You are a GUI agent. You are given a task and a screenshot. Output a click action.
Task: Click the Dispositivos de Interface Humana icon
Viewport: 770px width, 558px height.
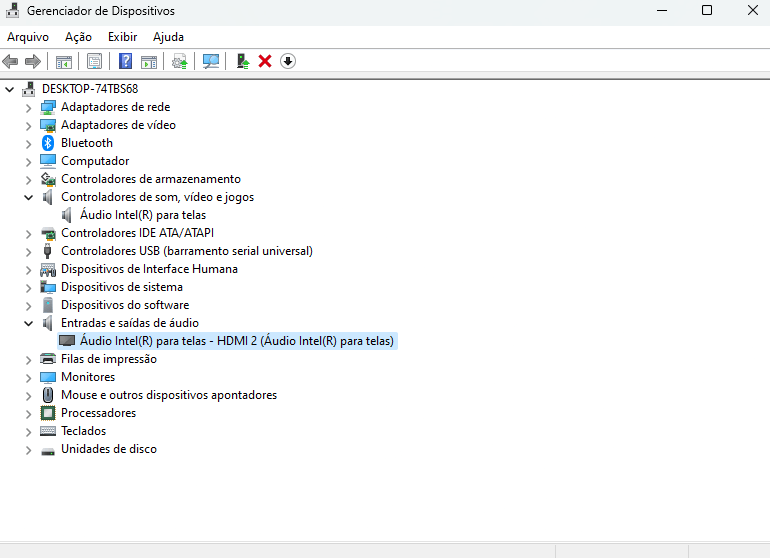[48, 269]
